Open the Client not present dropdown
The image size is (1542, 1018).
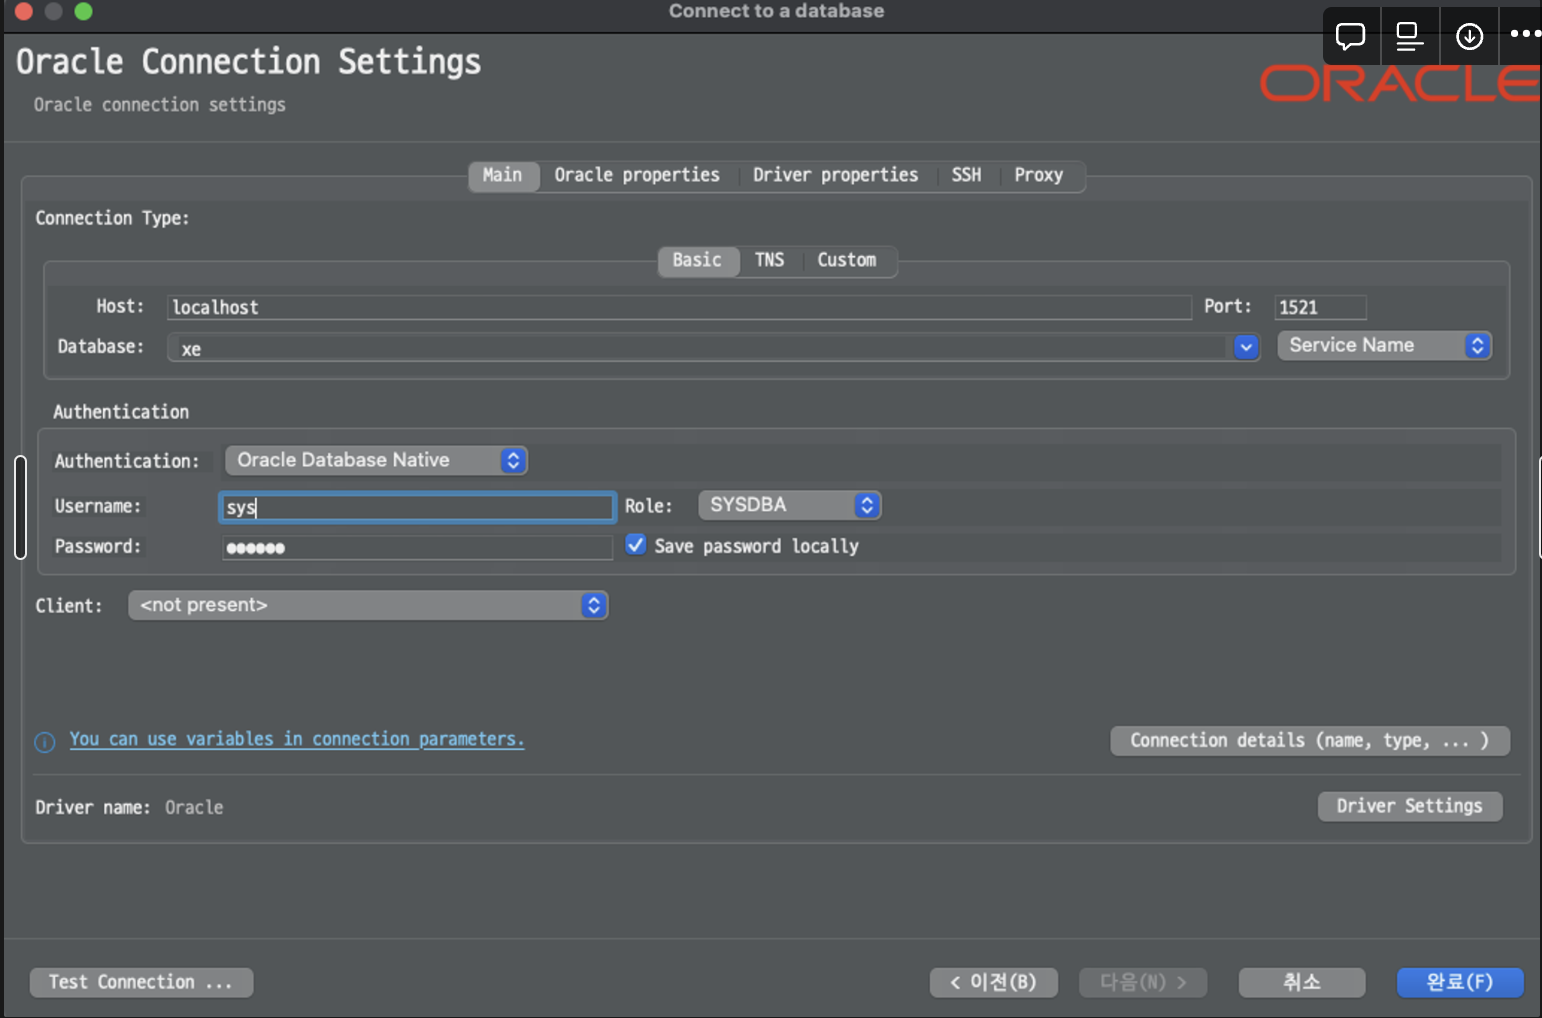click(x=368, y=605)
